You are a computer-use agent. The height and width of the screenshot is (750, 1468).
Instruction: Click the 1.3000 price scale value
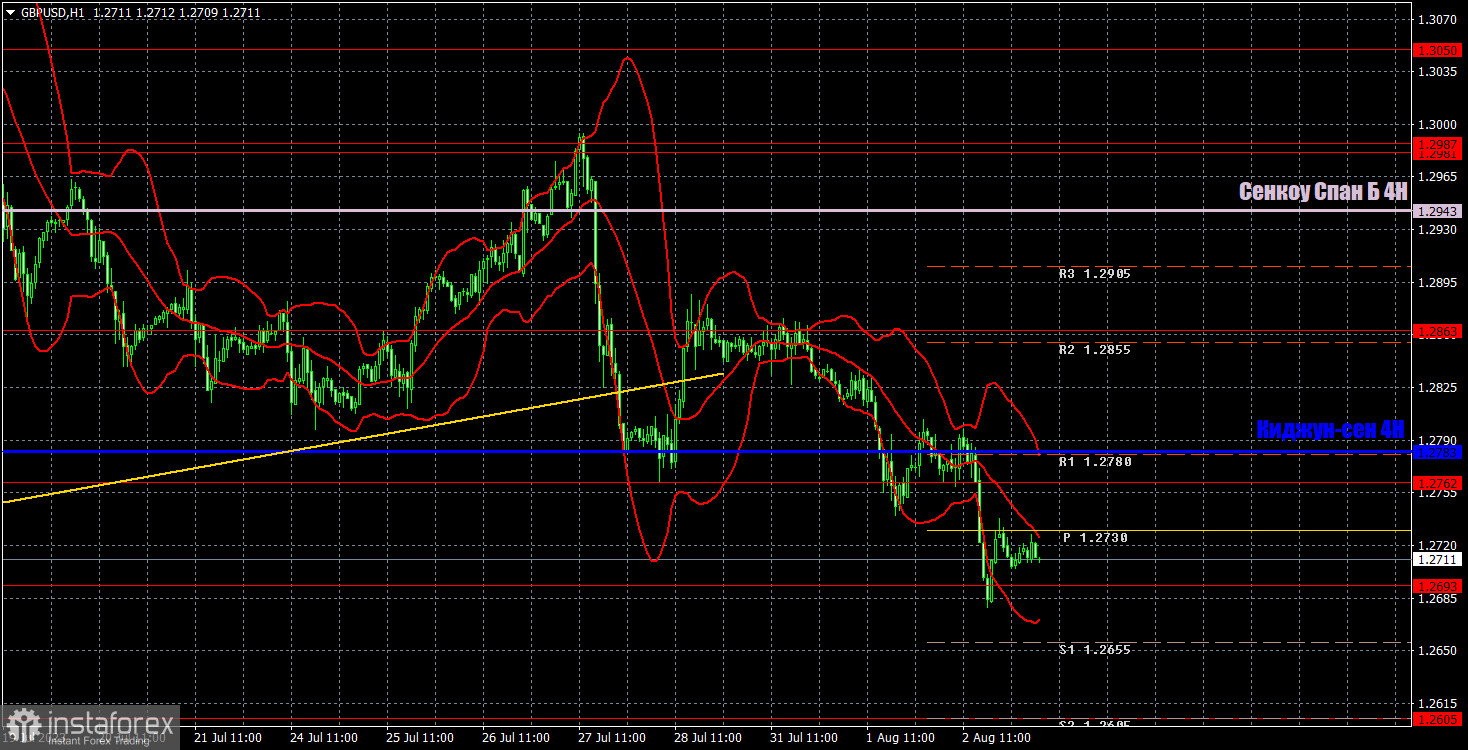click(1438, 125)
